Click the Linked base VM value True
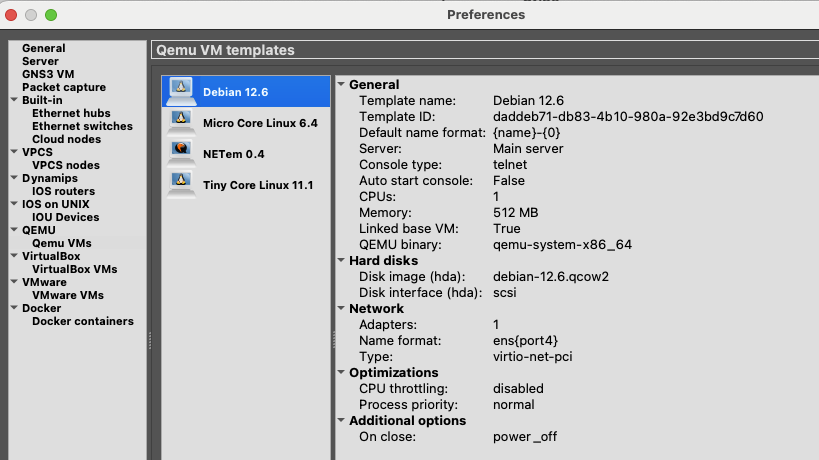 [x=507, y=229]
